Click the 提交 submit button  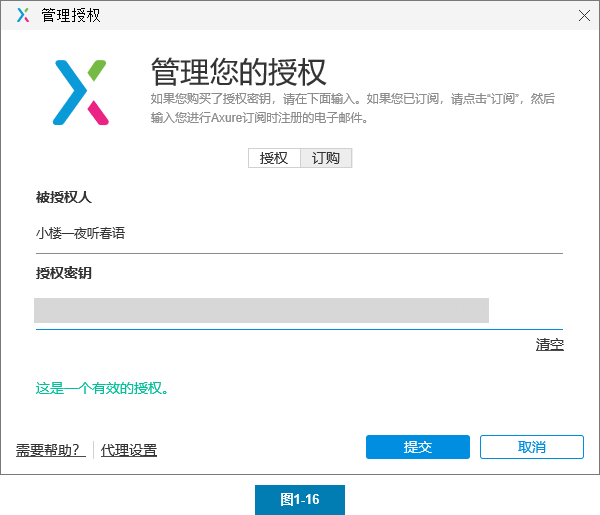(418, 447)
